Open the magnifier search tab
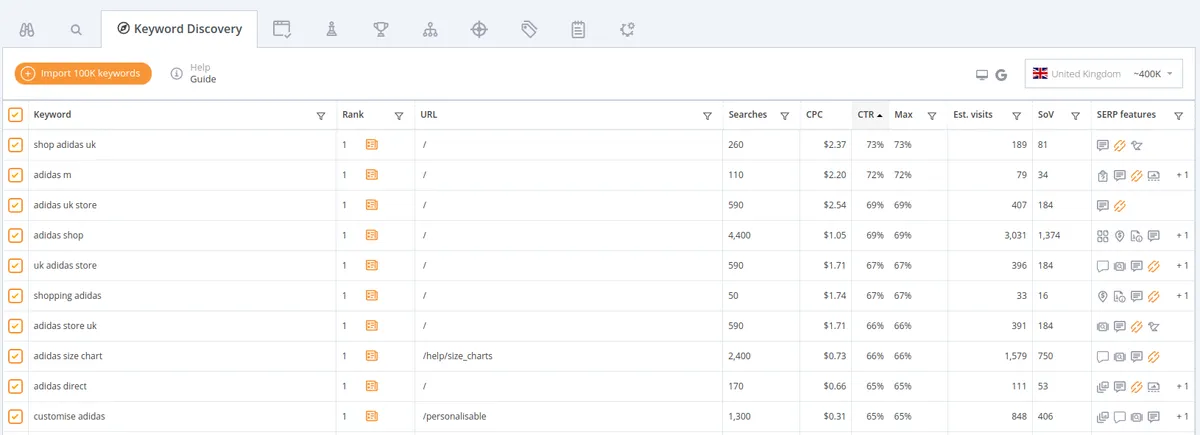 point(76,29)
